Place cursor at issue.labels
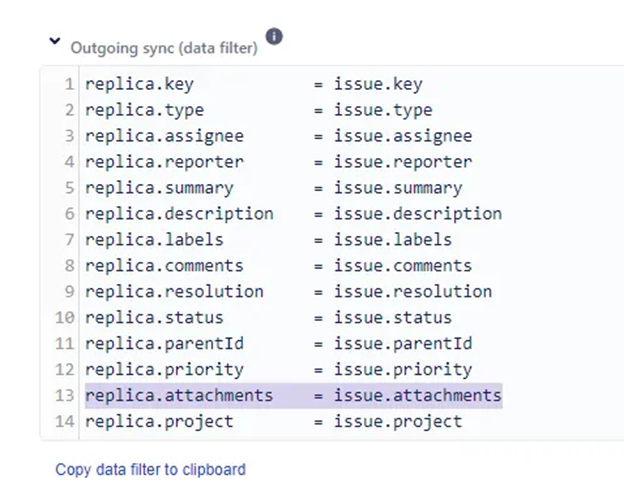Viewport: 624px width, 501px height. 393,240
